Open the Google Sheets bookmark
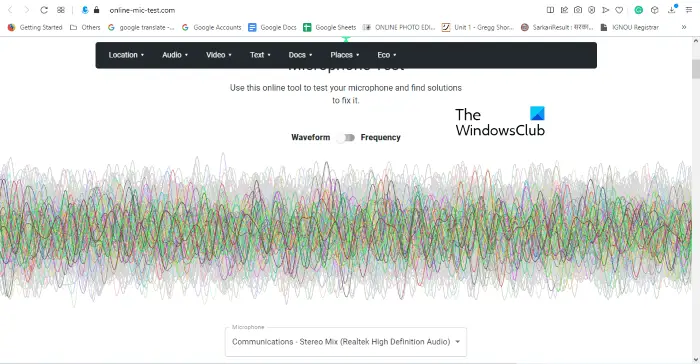Image resolution: width=700 pixels, height=364 pixels. [x=329, y=27]
